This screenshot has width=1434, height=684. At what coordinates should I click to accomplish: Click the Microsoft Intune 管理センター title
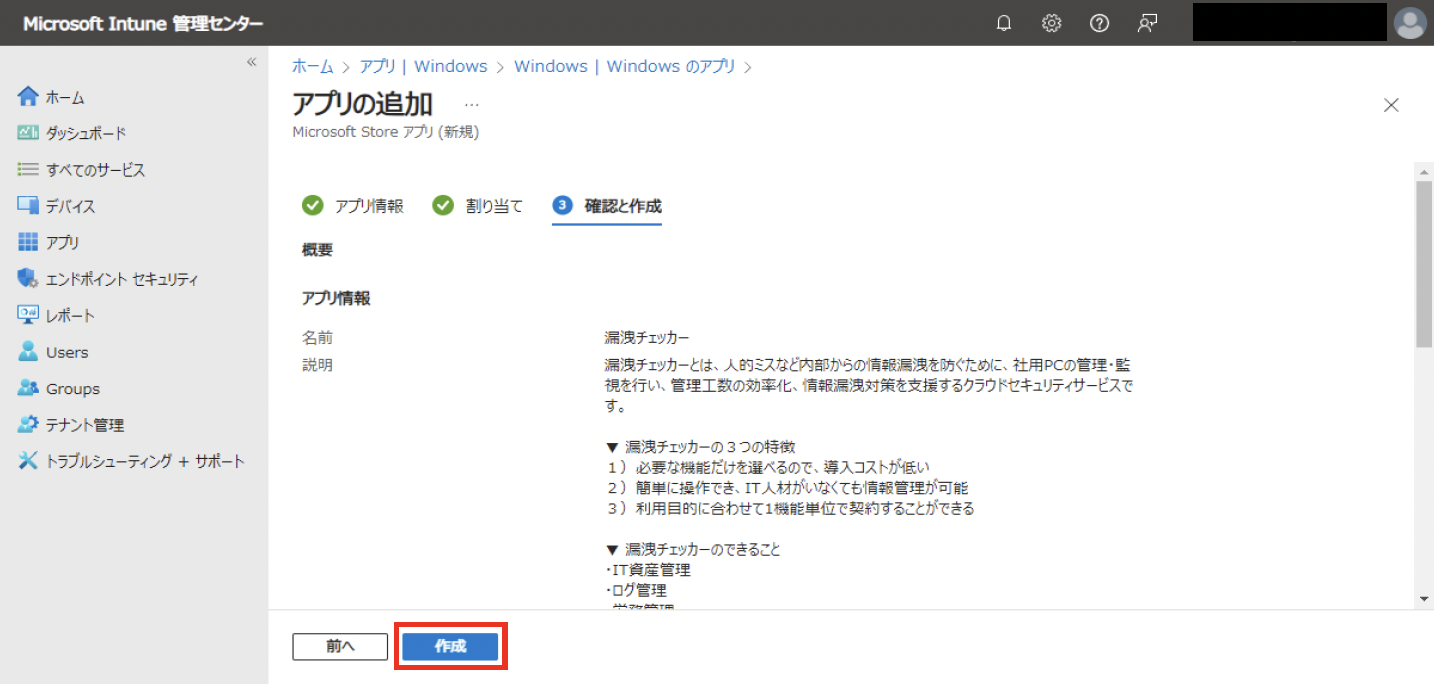click(143, 24)
